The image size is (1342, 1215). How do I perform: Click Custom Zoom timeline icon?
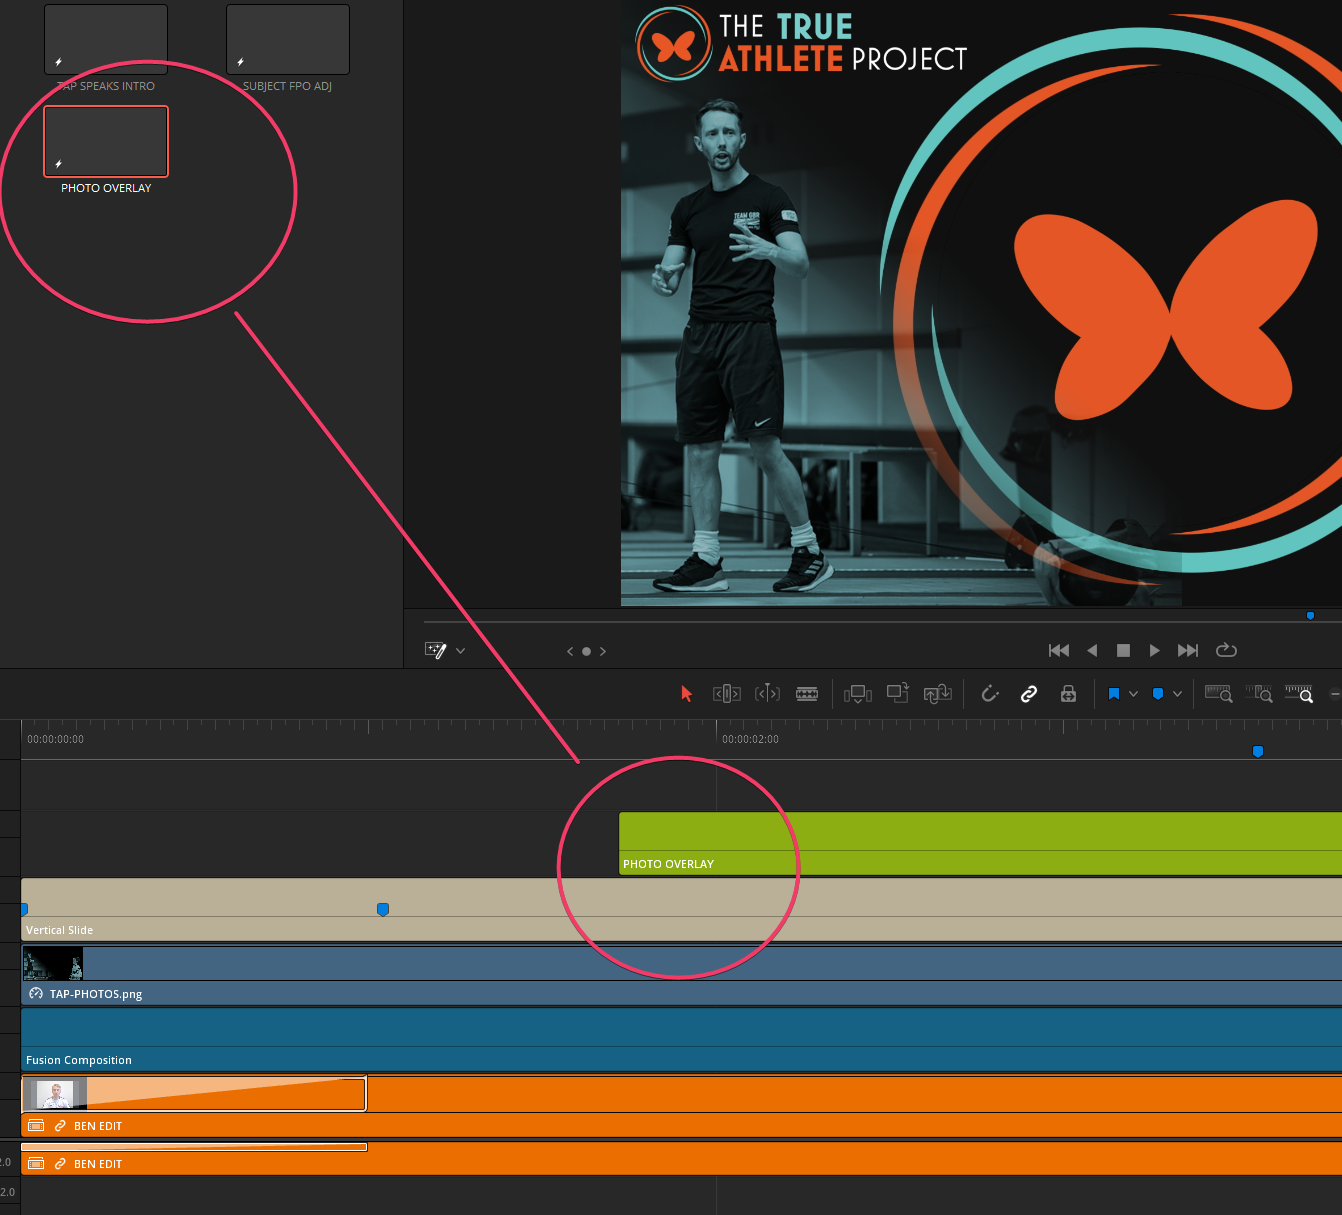click(x=1298, y=693)
